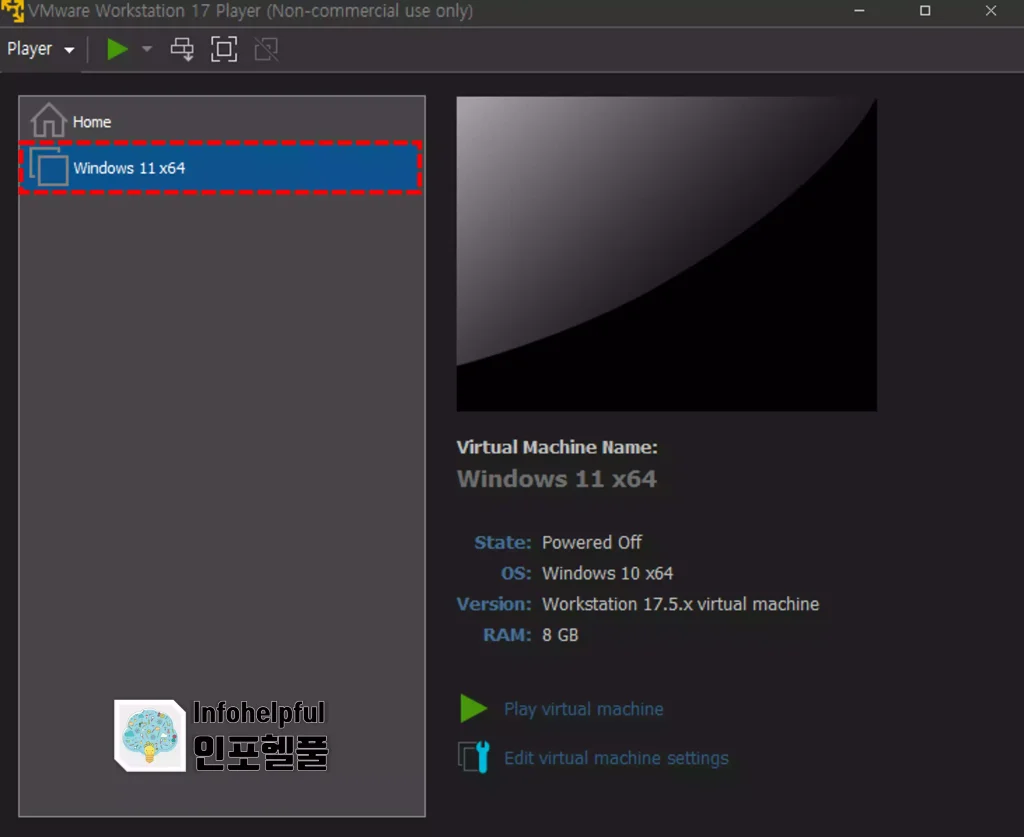
Task: Click wrench settings icon beside Edit settings
Action: pos(474,757)
